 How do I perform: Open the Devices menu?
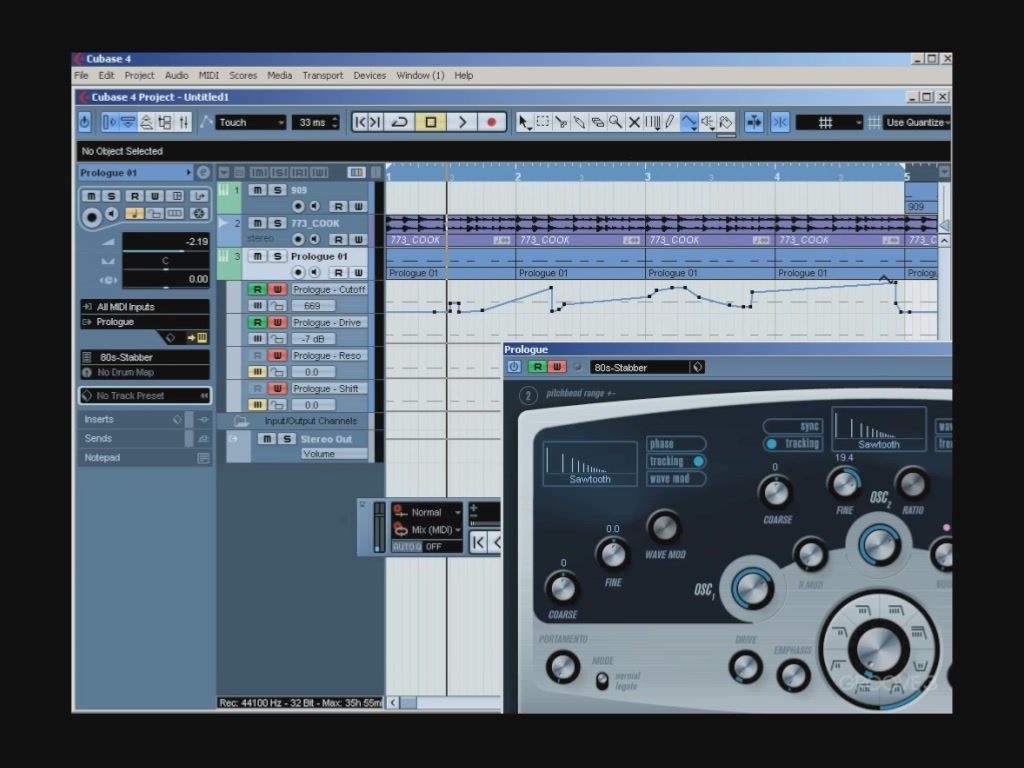pos(370,76)
